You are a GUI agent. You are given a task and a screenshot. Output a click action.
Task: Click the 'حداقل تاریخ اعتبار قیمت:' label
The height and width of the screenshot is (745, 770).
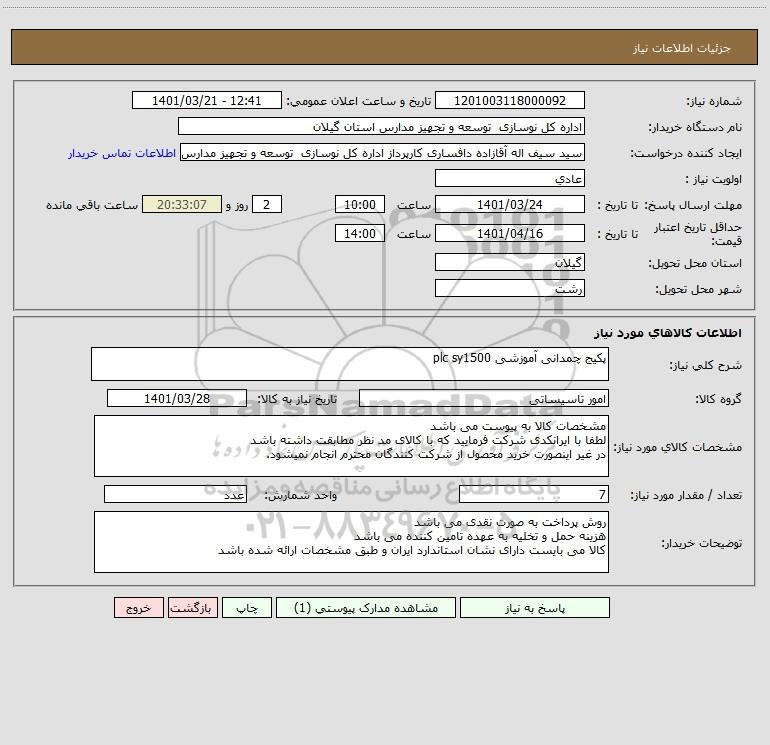(698, 234)
